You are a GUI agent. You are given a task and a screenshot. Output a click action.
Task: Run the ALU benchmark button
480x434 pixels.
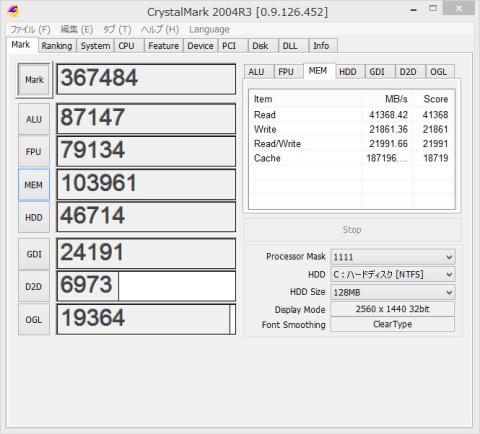[34, 119]
